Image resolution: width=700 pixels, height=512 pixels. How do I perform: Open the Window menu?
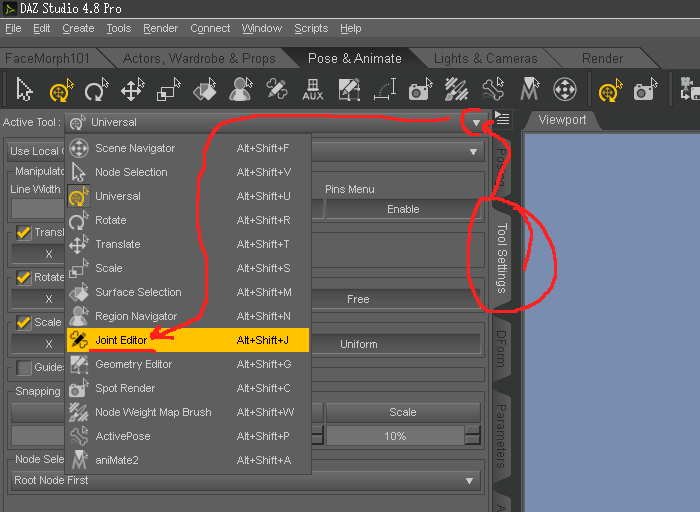click(262, 29)
